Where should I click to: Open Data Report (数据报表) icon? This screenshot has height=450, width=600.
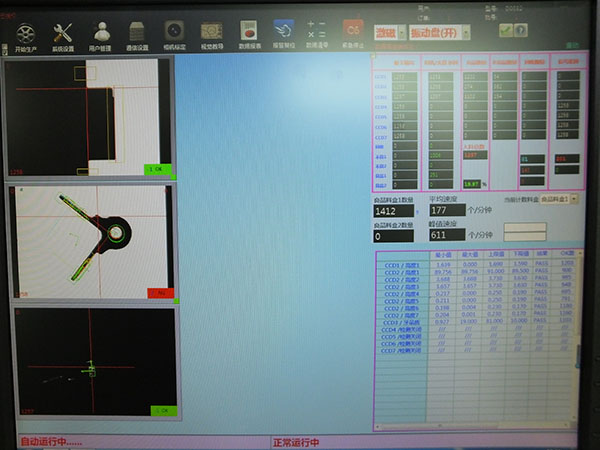coord(248,34)
